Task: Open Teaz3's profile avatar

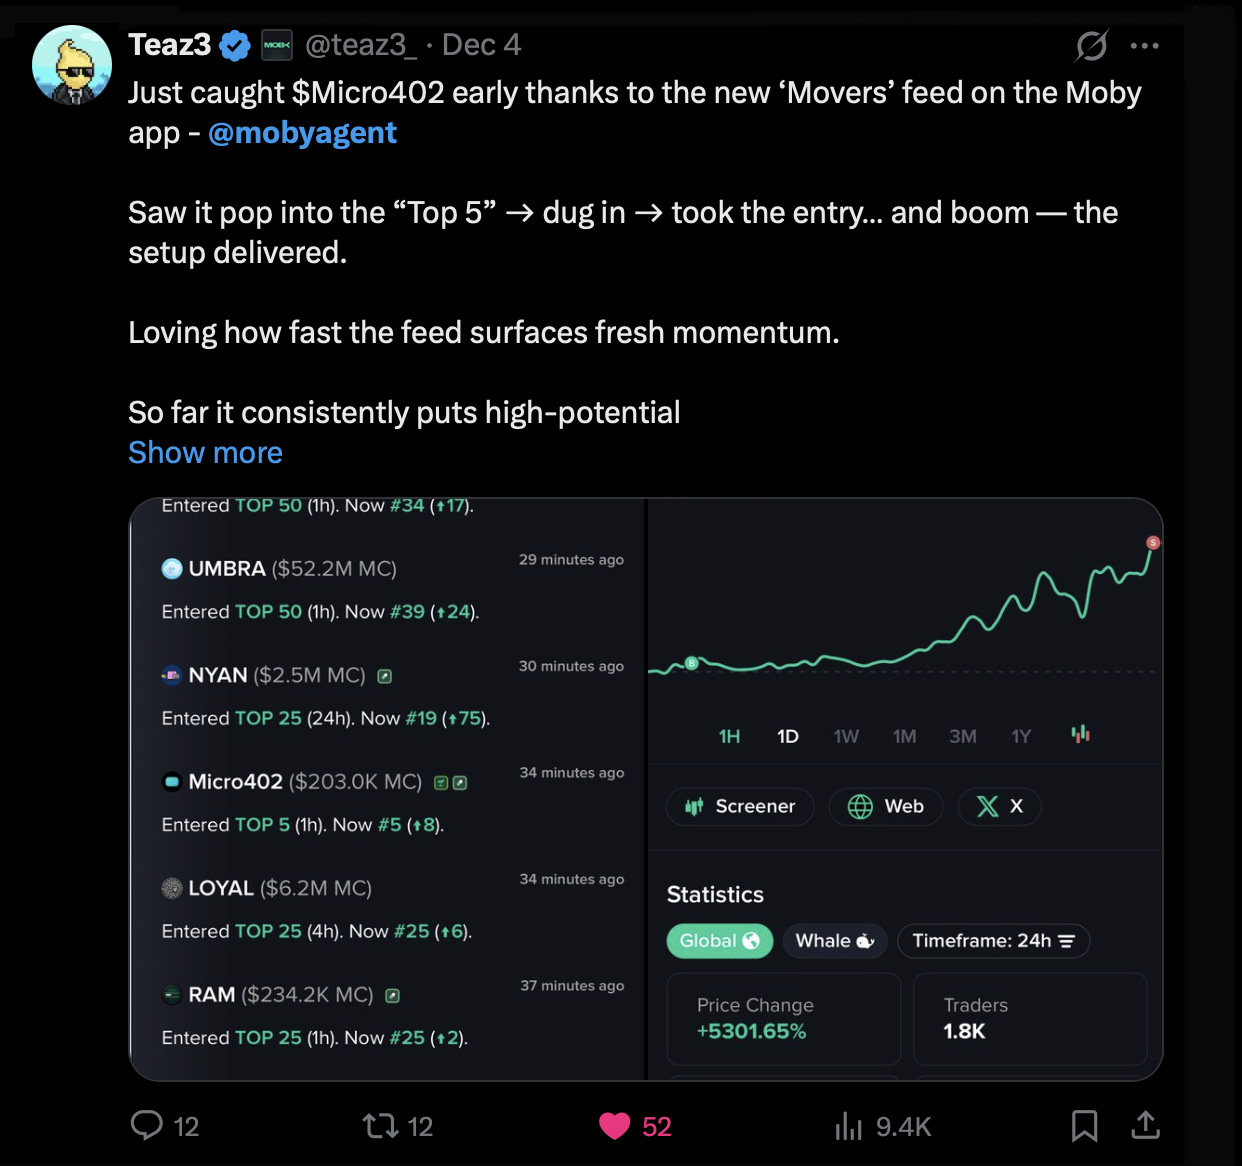Action: click(72, 66)
